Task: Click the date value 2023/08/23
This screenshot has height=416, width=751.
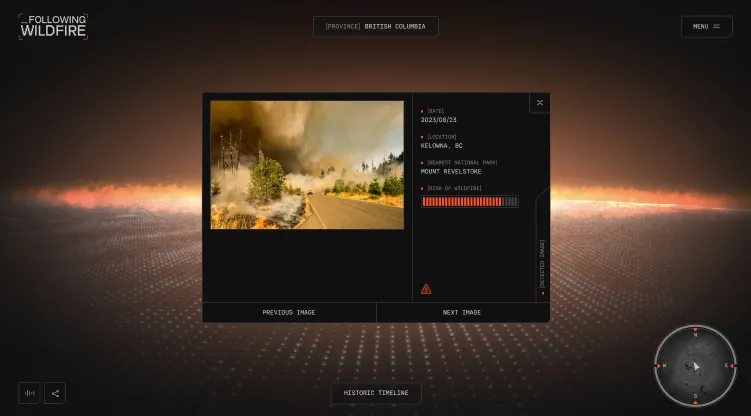Action: click(x=438, y=120)
